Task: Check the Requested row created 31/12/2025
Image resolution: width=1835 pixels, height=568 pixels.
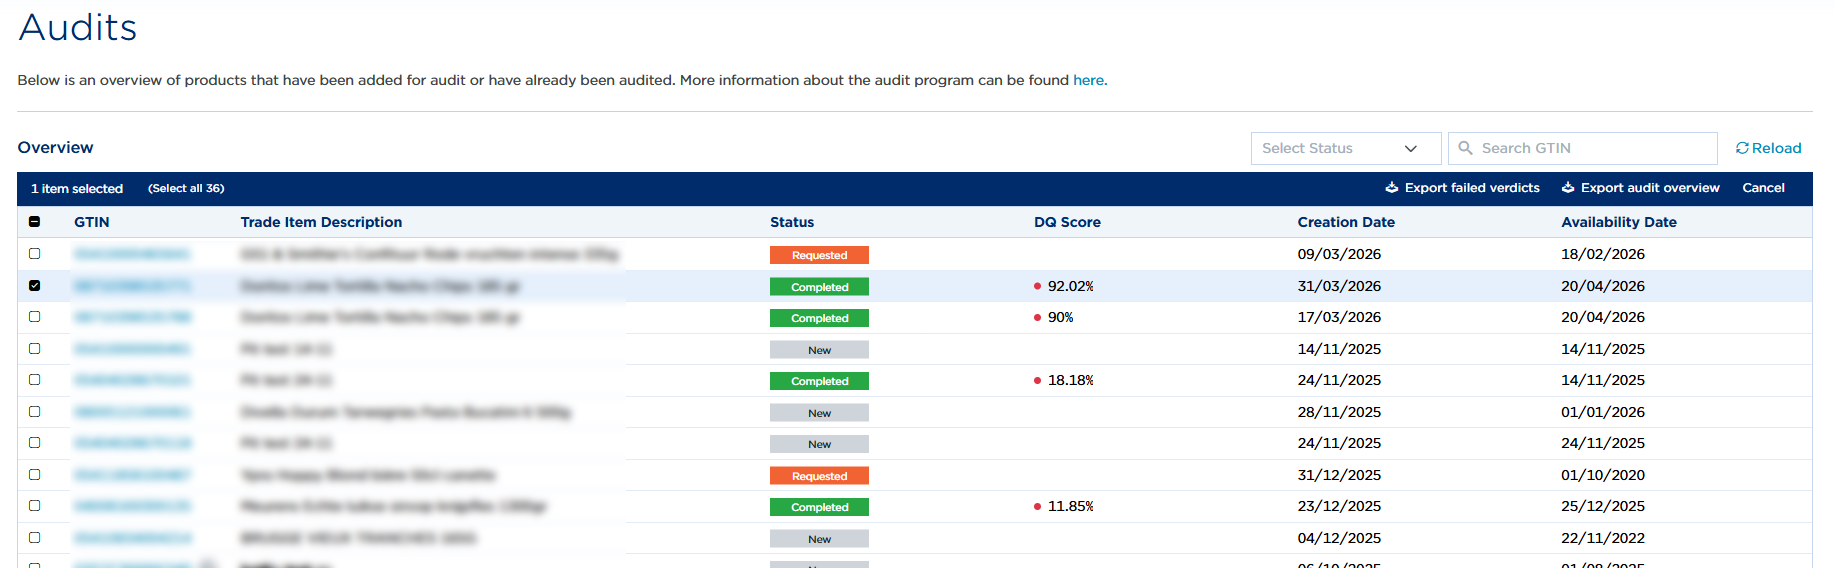Action: tap(34, 475)
